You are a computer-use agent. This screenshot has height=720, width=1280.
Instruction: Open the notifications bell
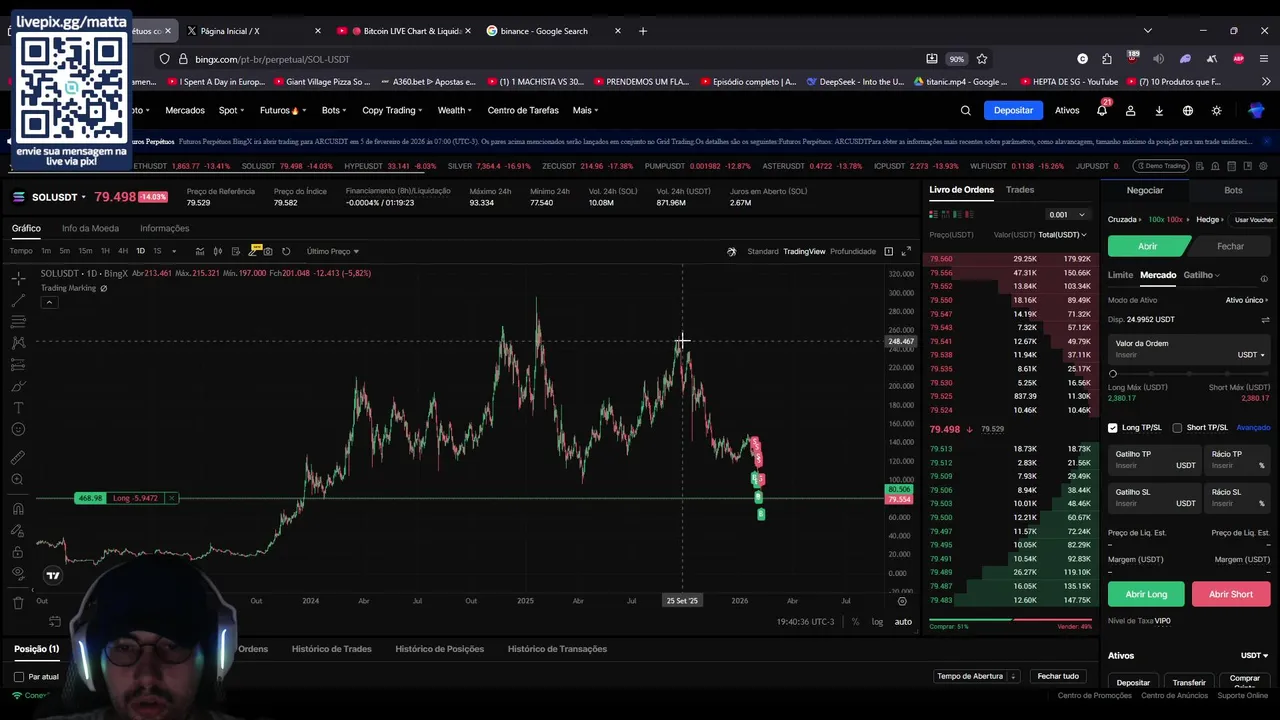point(1101,110)
